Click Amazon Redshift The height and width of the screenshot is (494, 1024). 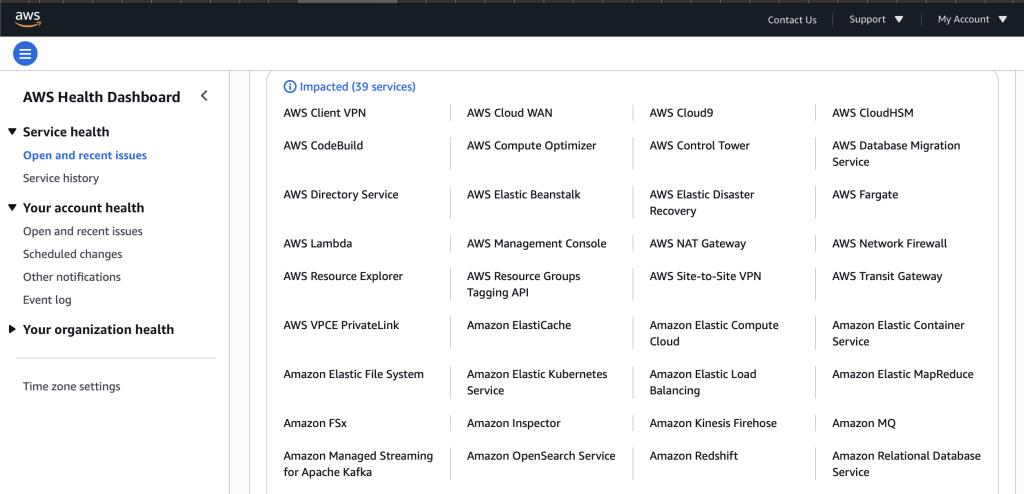coord(694,456)
